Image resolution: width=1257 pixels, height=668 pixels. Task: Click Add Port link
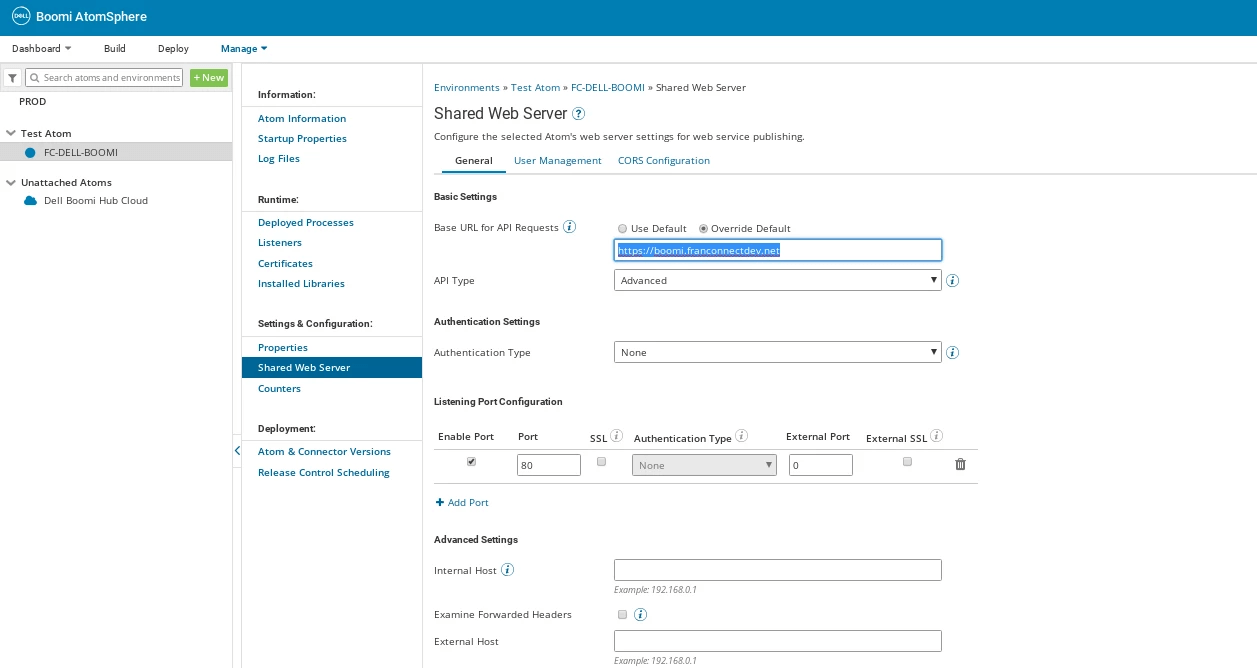tap(462, 502)
